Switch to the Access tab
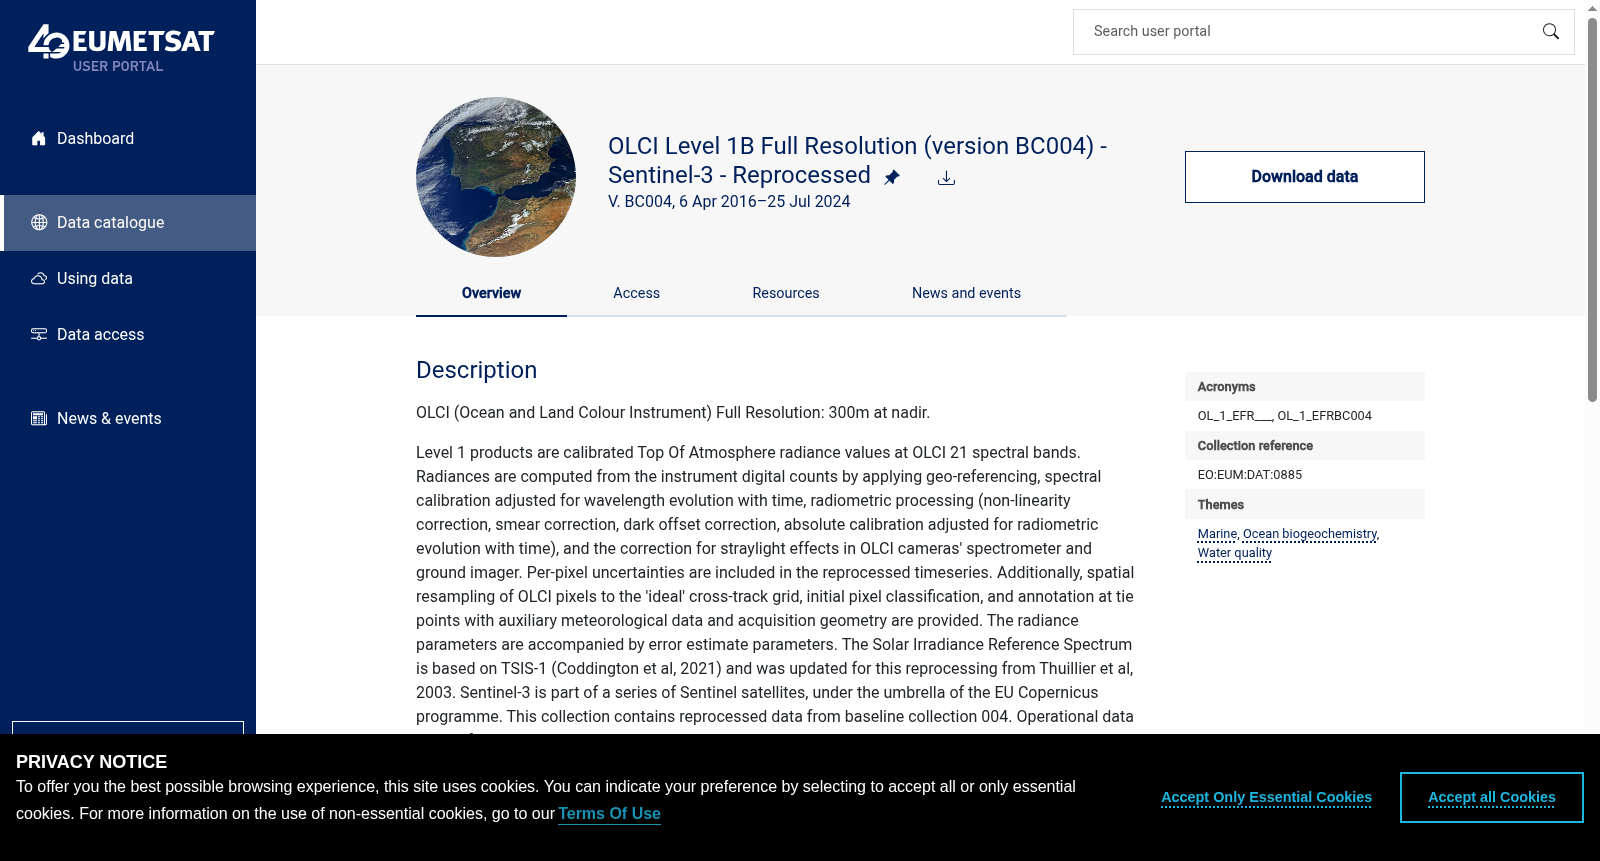Image resolution: width=1600 pixels, height=861 pixels. tap(636, 293)
